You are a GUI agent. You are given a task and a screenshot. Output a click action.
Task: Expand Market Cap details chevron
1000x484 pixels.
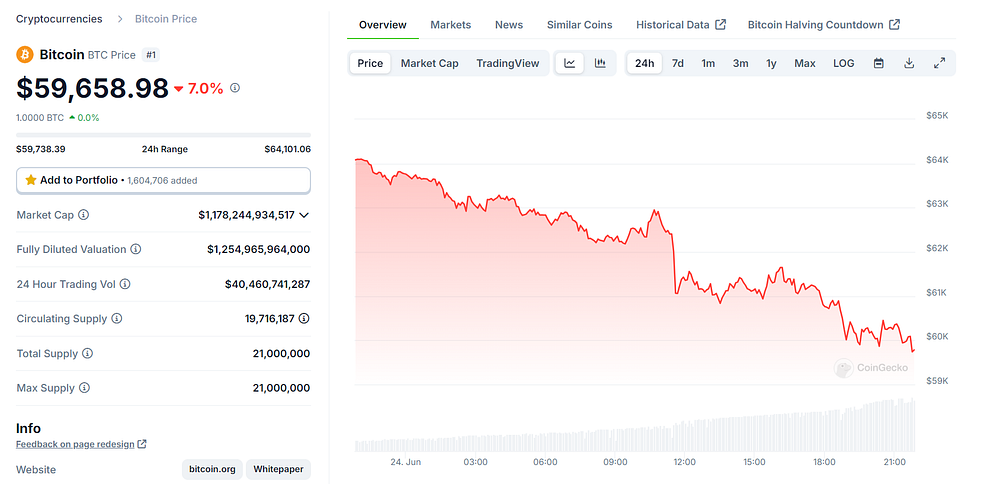(304, 215)
